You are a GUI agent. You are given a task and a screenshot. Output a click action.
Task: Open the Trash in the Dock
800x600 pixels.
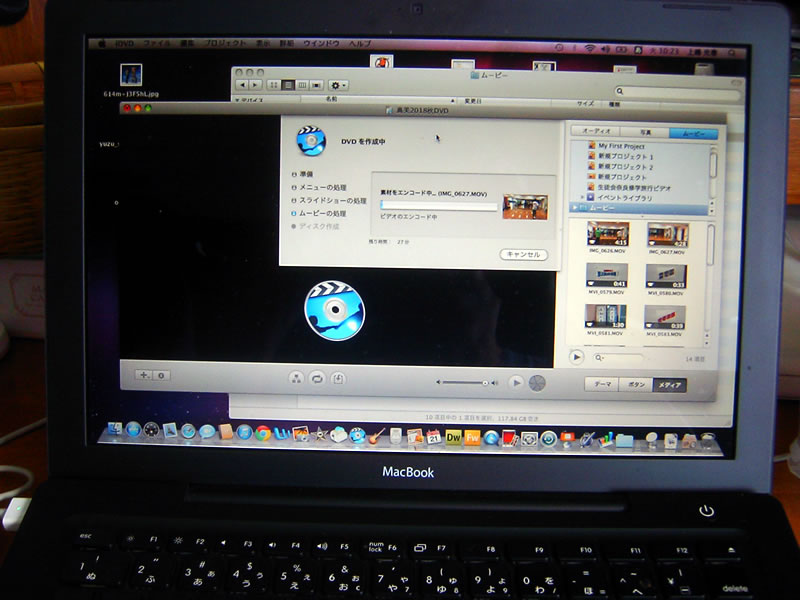(x=708, y=440)
